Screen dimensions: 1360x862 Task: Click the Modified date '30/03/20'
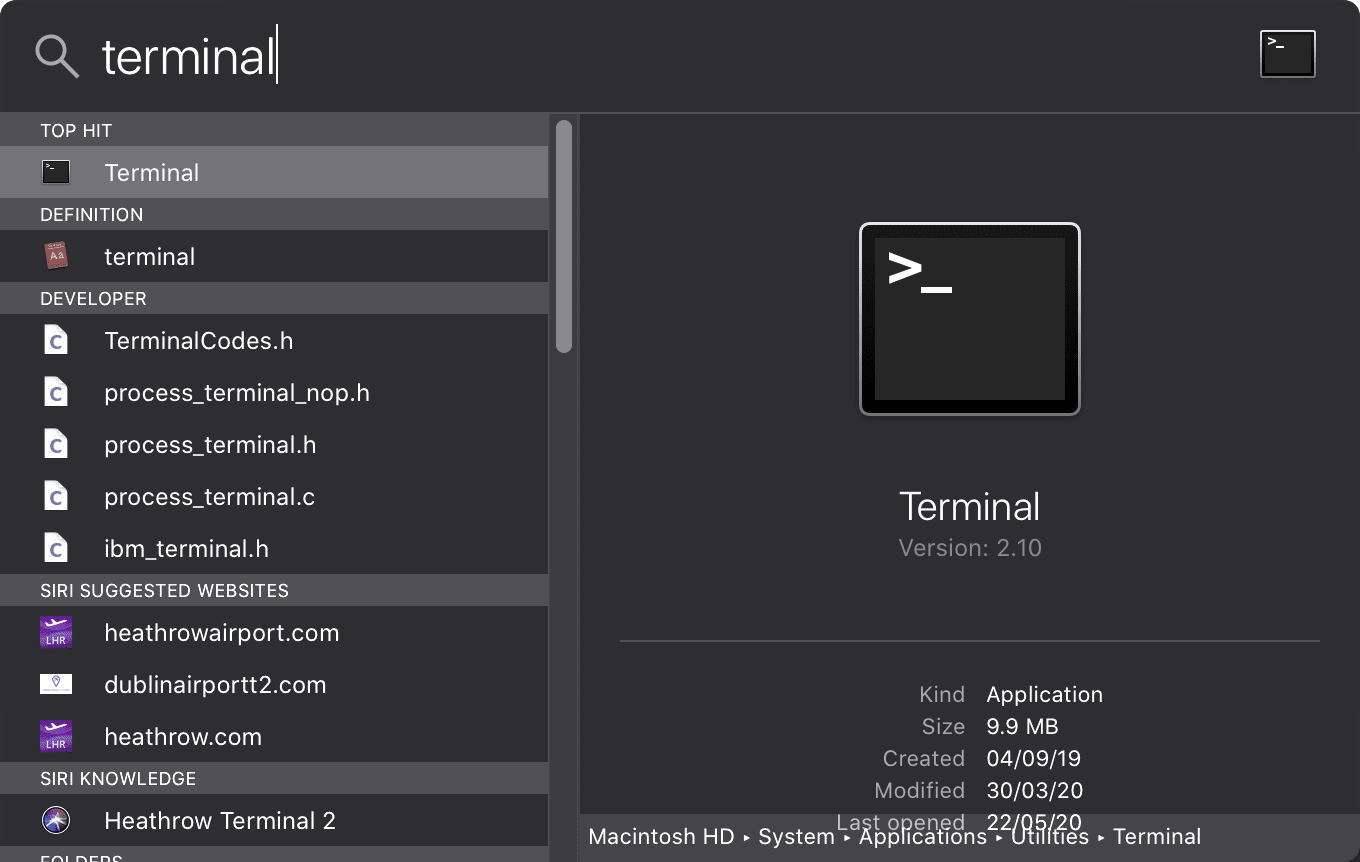point(1035,790)
